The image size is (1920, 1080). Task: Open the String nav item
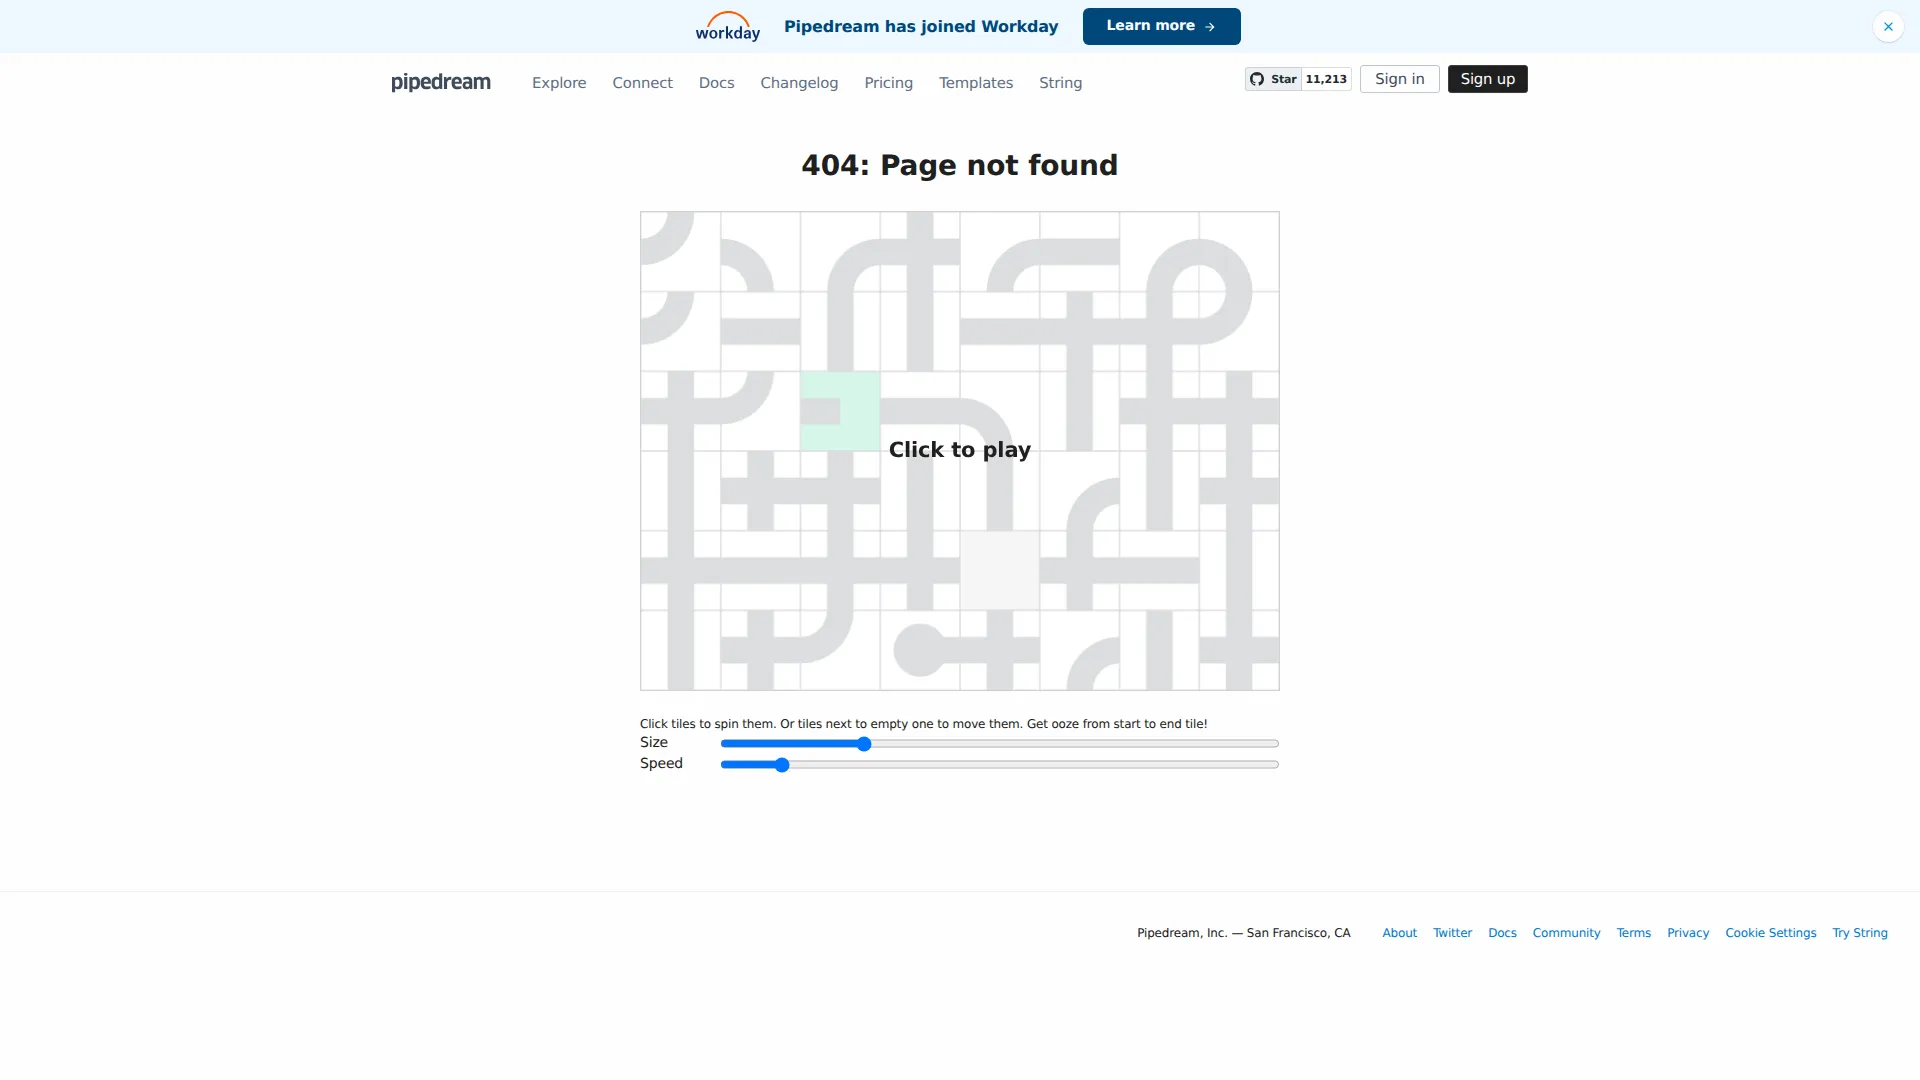[1060, 82]
